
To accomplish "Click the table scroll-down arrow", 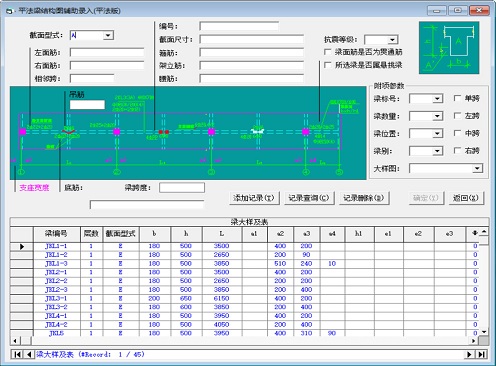I will pos(484,332).
